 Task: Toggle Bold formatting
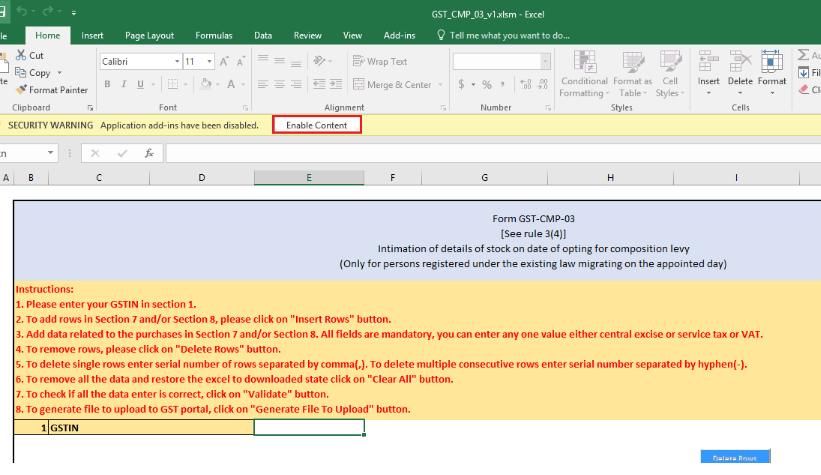coord(107,85)
